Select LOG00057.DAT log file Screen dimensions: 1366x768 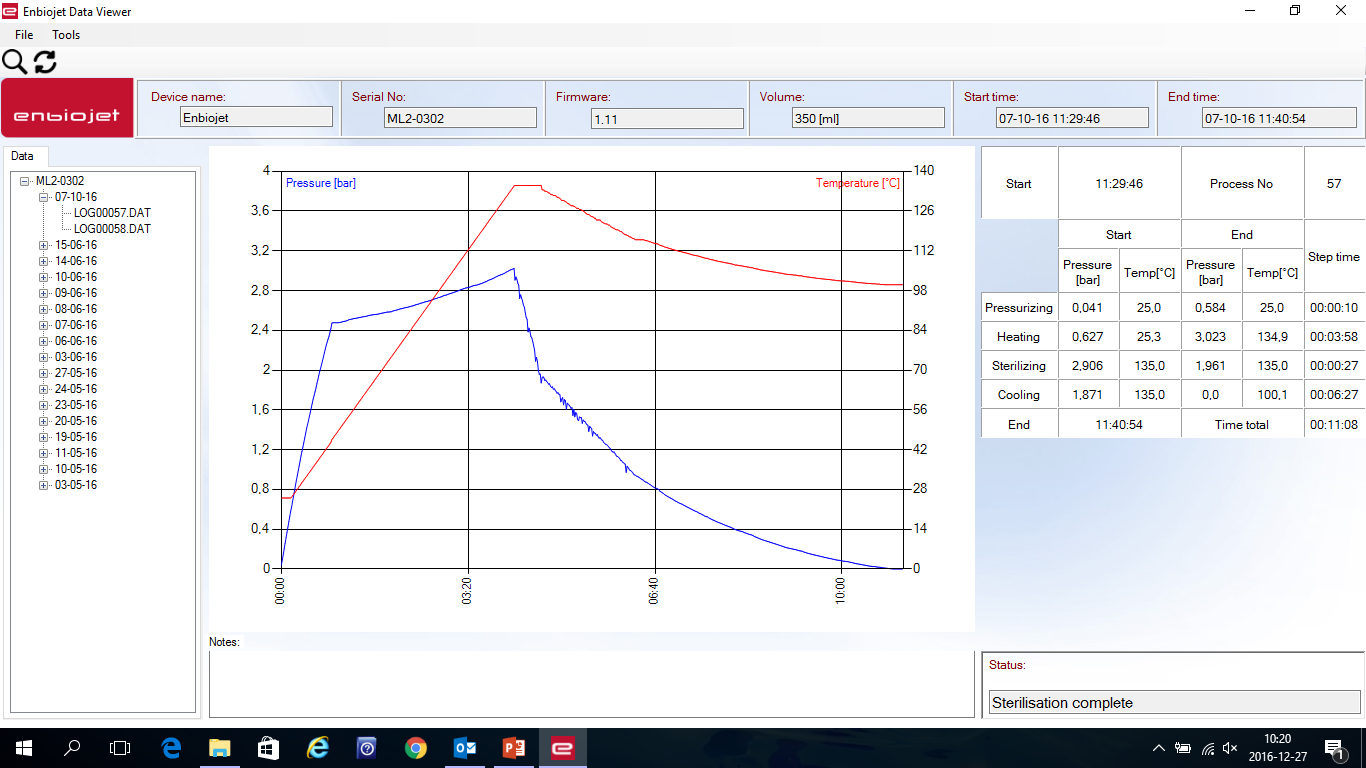[x=112, y=213]
